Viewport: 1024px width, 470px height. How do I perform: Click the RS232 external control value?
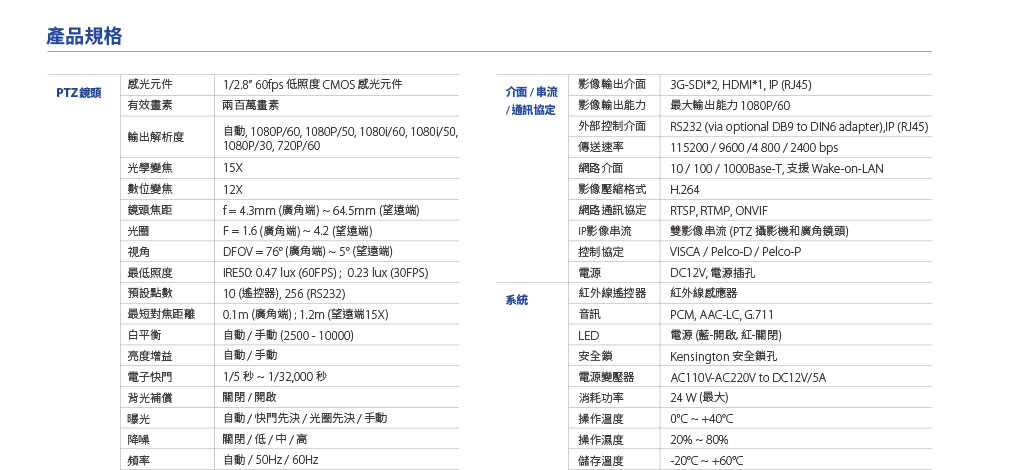[798, 127]
